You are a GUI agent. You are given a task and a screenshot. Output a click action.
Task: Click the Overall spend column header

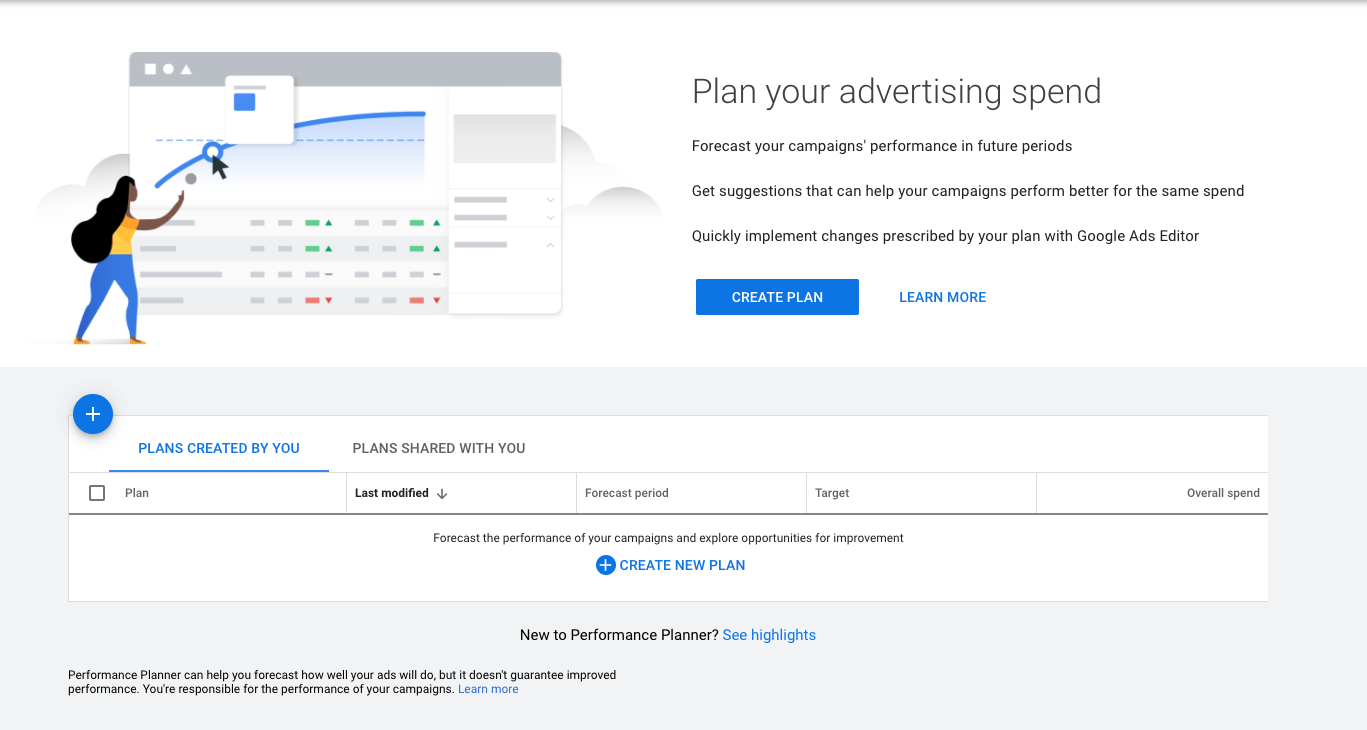click(1223, 493)
